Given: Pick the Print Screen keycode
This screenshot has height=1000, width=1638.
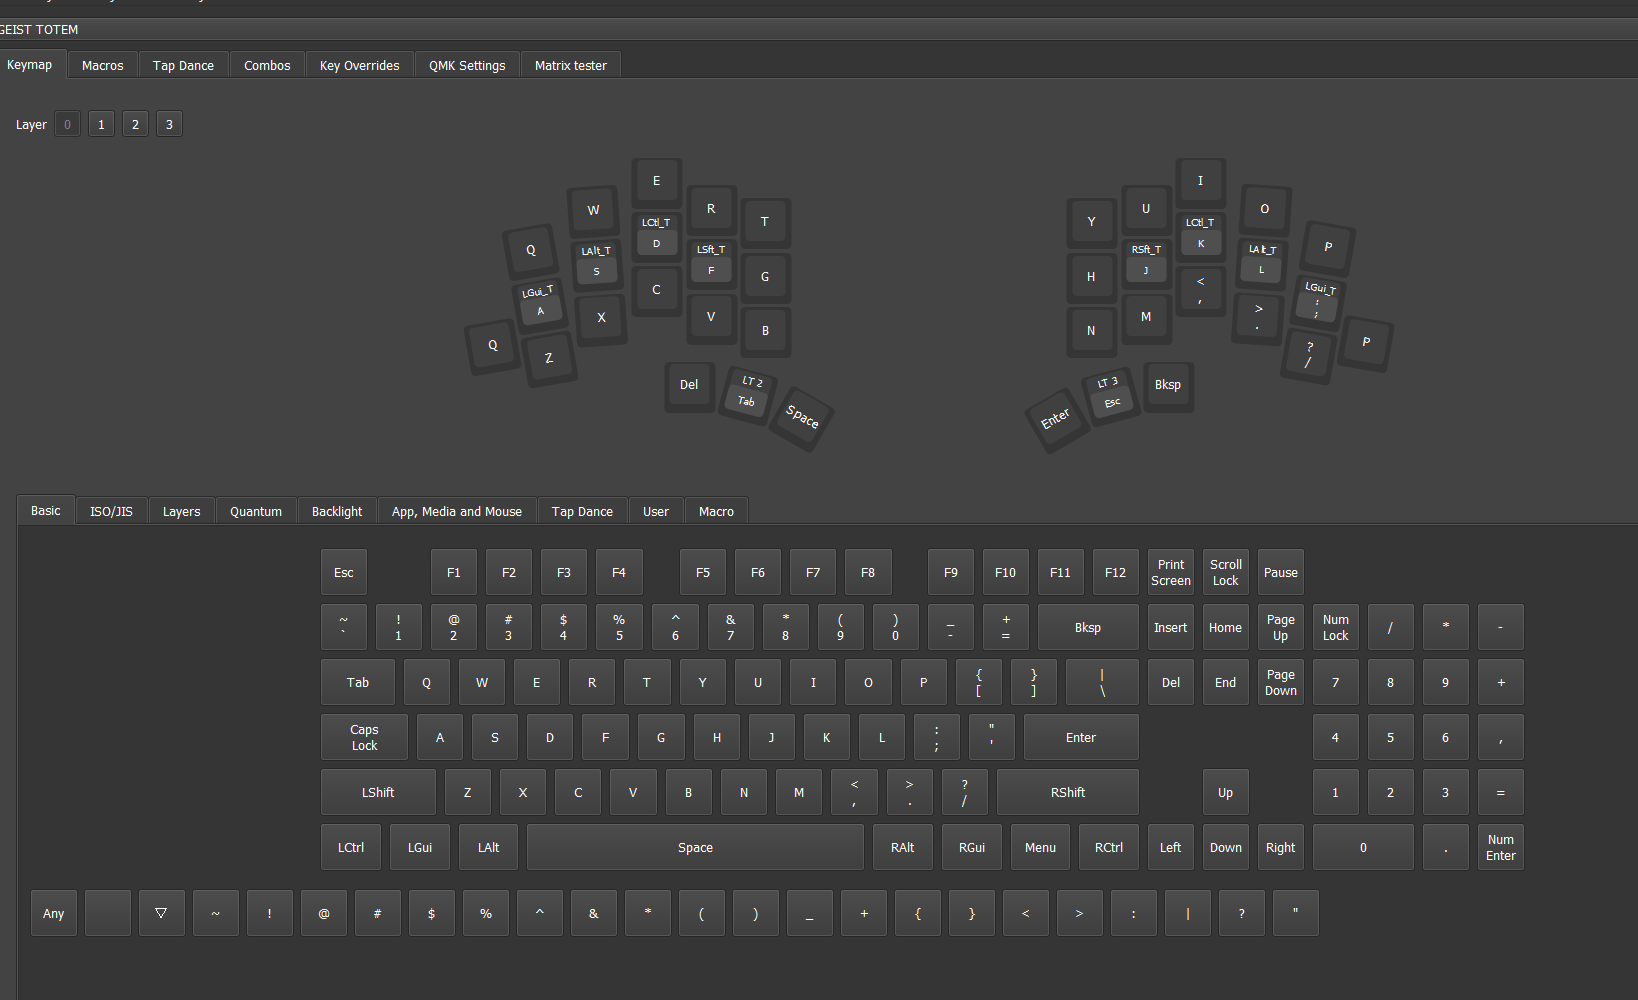Looking at the screenshot, I should (x=1170, y=572).
